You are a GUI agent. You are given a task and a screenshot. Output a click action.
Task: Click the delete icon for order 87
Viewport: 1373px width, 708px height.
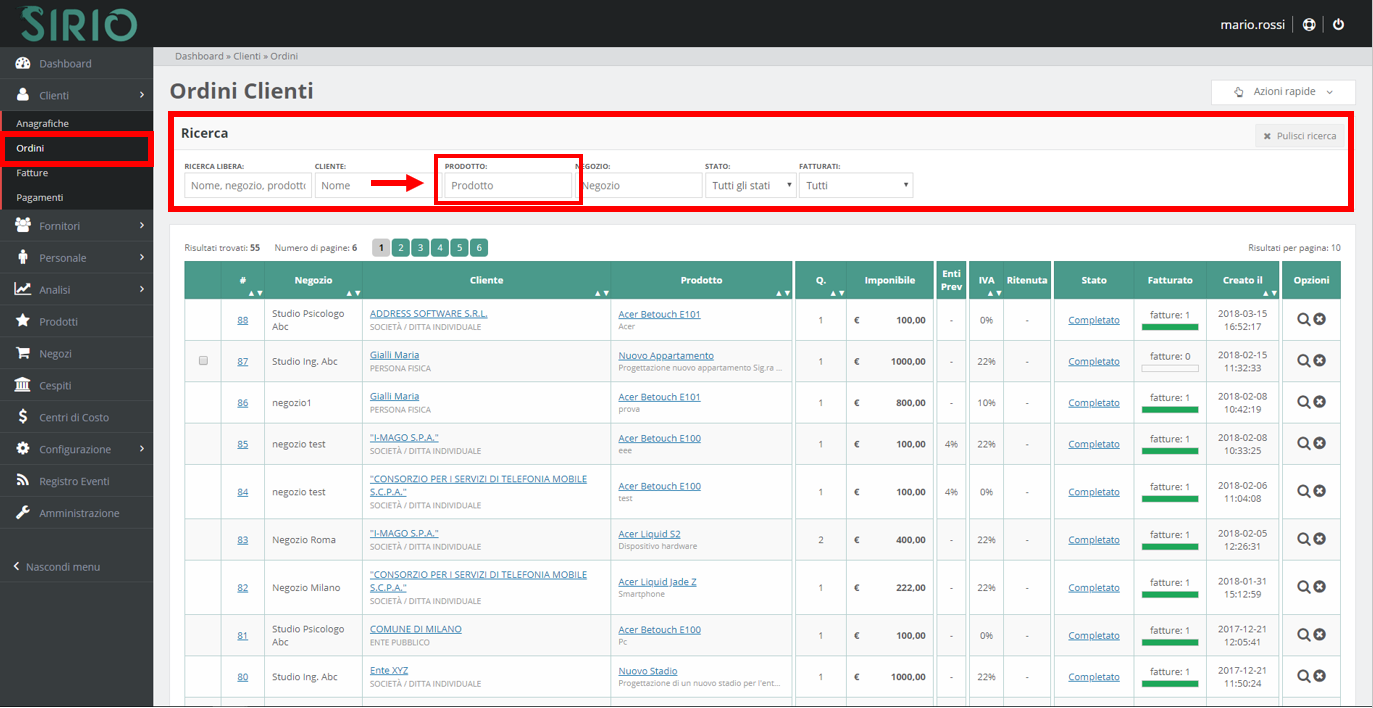click(1320, 360)
